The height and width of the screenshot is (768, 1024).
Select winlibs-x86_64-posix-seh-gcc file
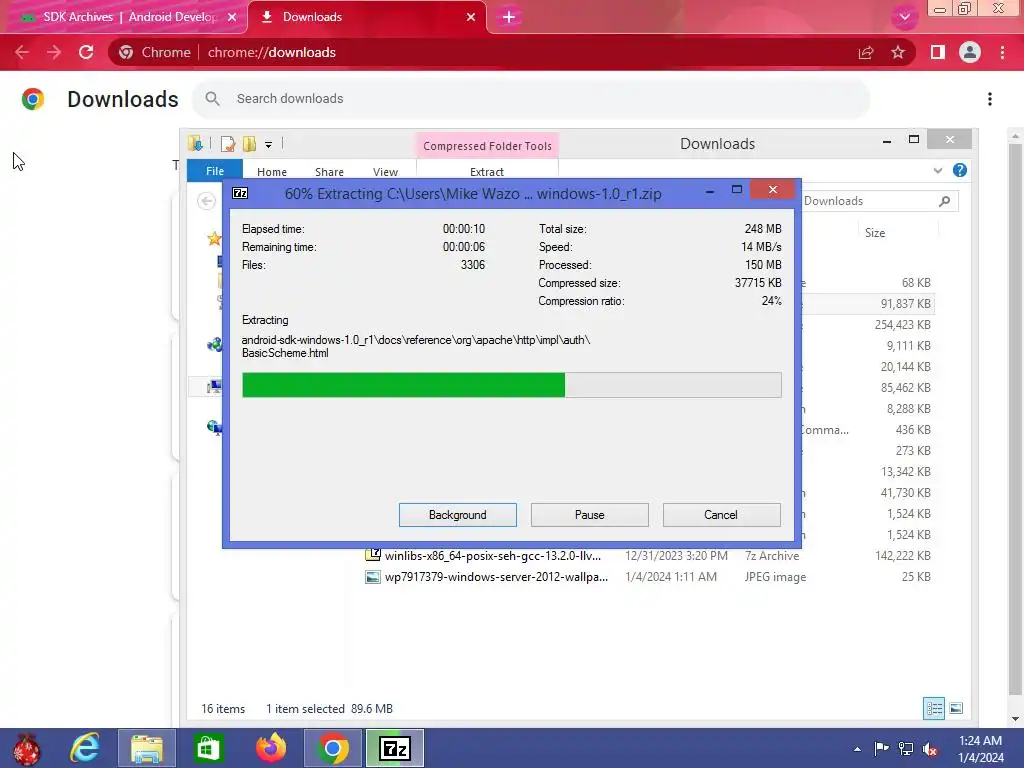click(492, 556)
